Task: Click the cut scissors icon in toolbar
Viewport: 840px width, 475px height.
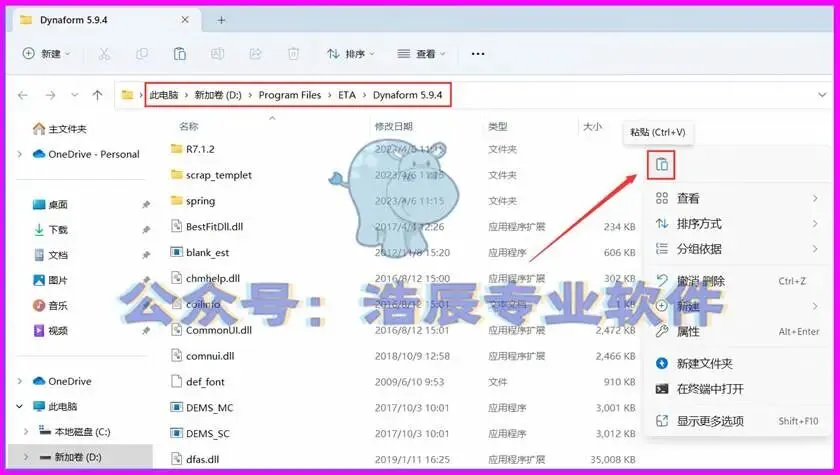Action: [x=104, y=54]
